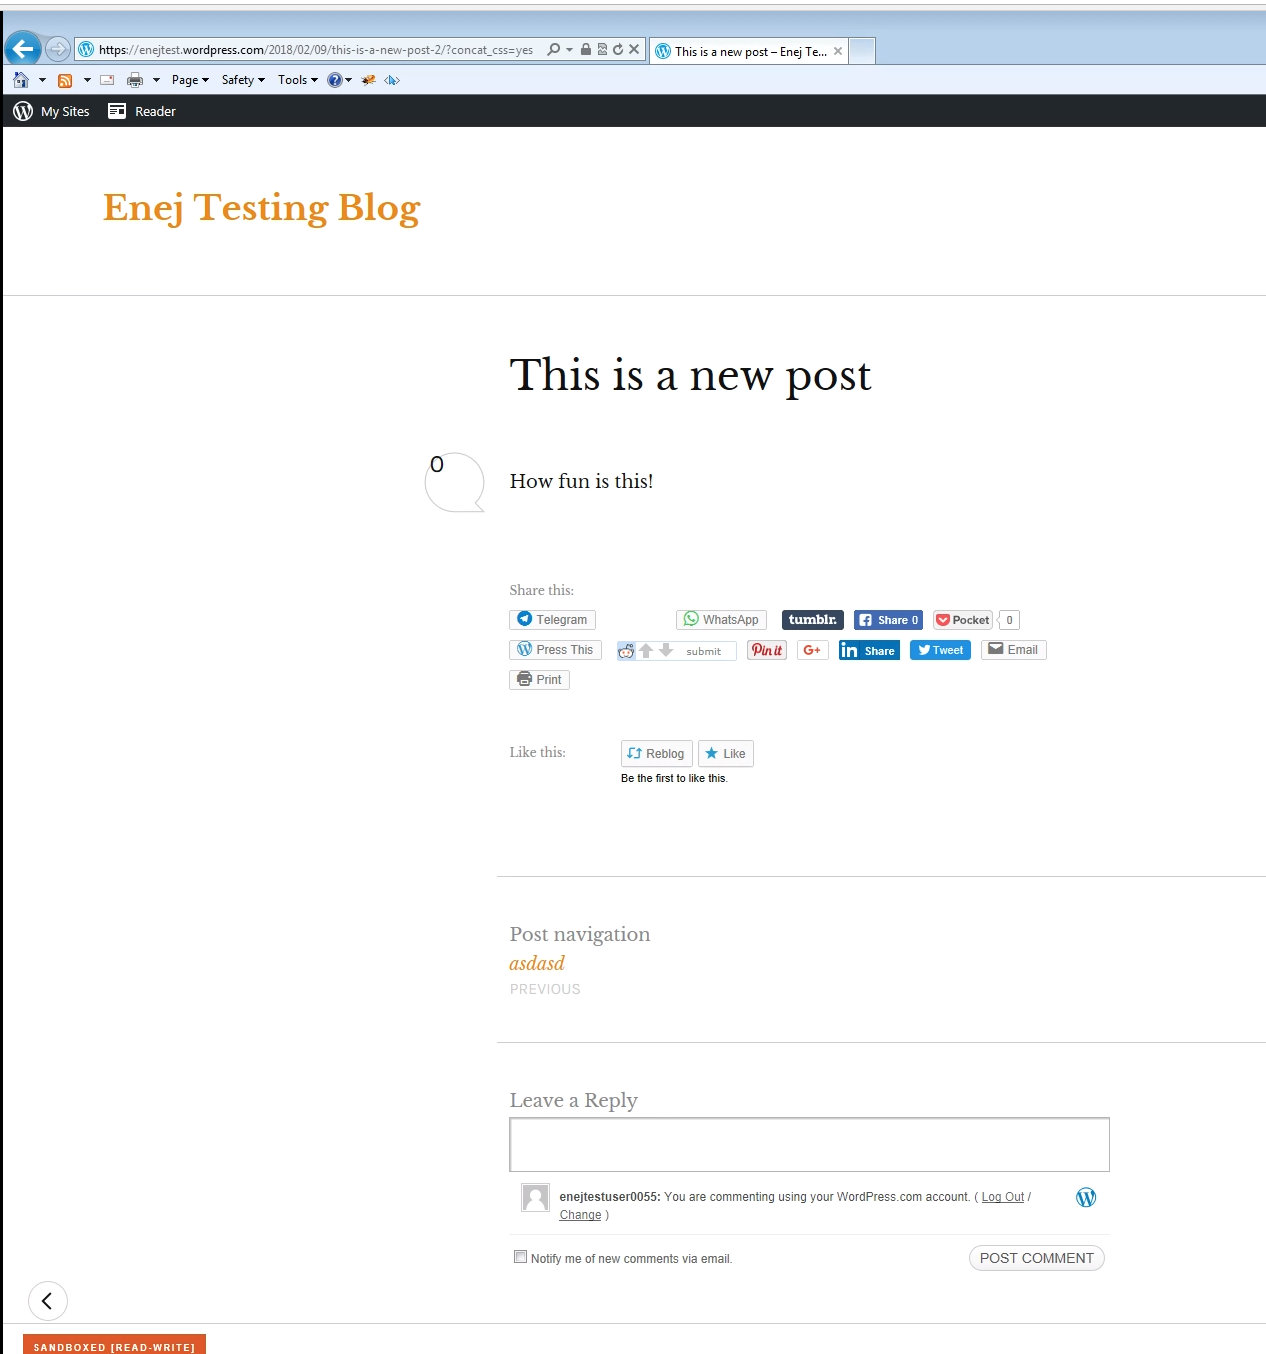Viewport: 1266px width, 1354px height.
Task: Submit with the POST COMMENT button
Action: click(1036, 1258)
